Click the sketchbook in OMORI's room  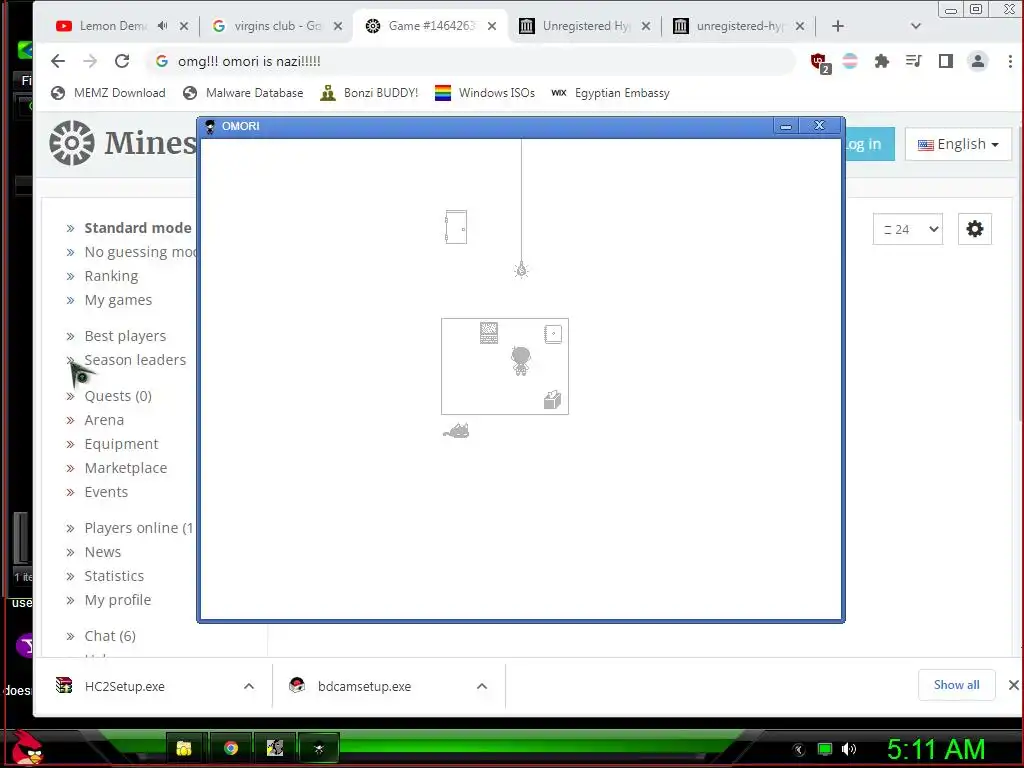tap(553, 334)
